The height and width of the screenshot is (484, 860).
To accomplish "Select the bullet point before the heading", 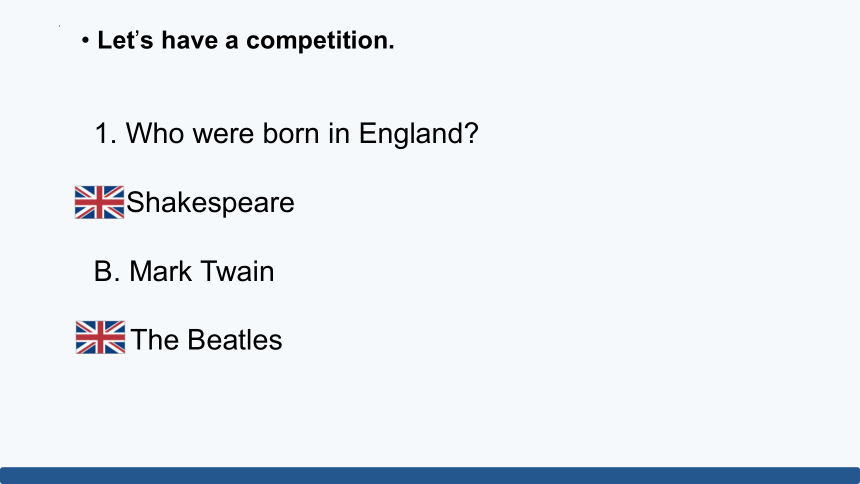I will click(85, 40).
